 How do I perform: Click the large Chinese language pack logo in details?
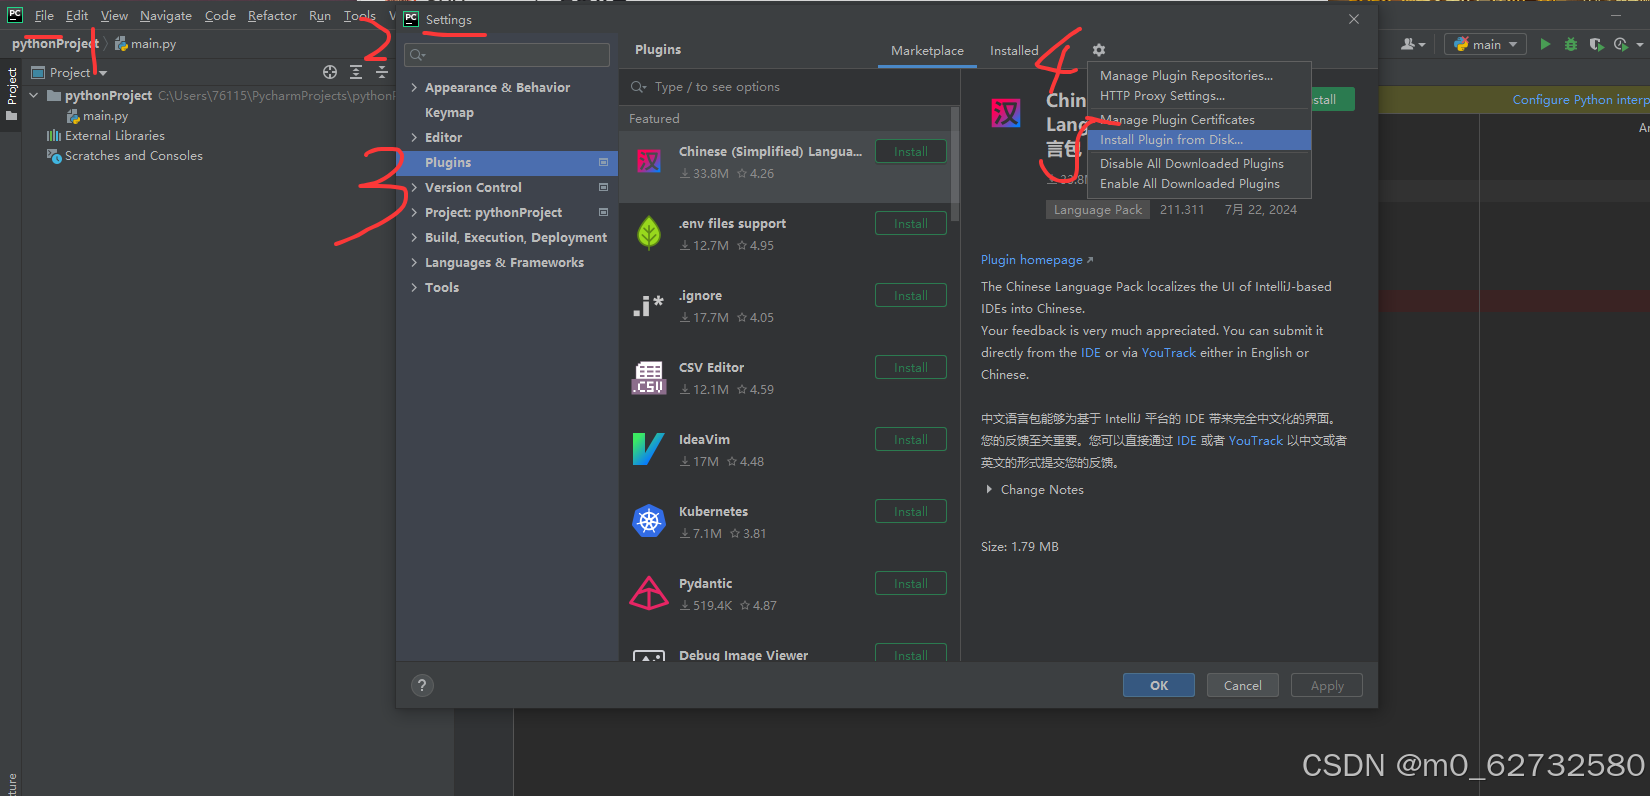coord(1006,113)
